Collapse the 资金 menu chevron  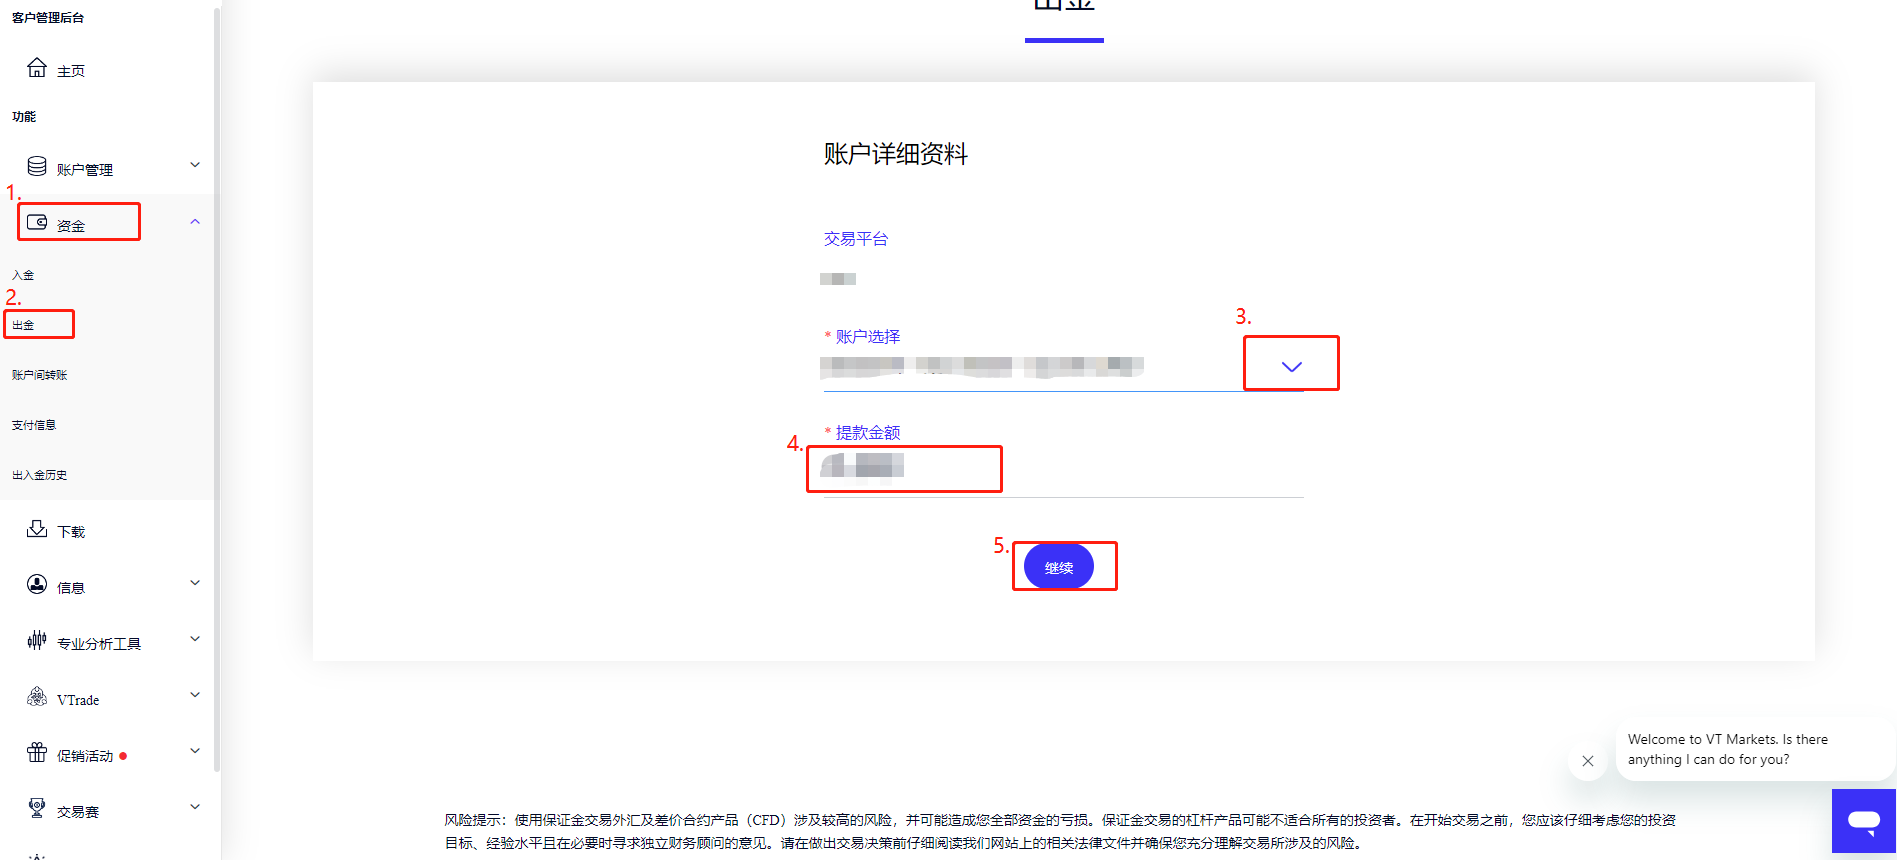pos(195,222)
